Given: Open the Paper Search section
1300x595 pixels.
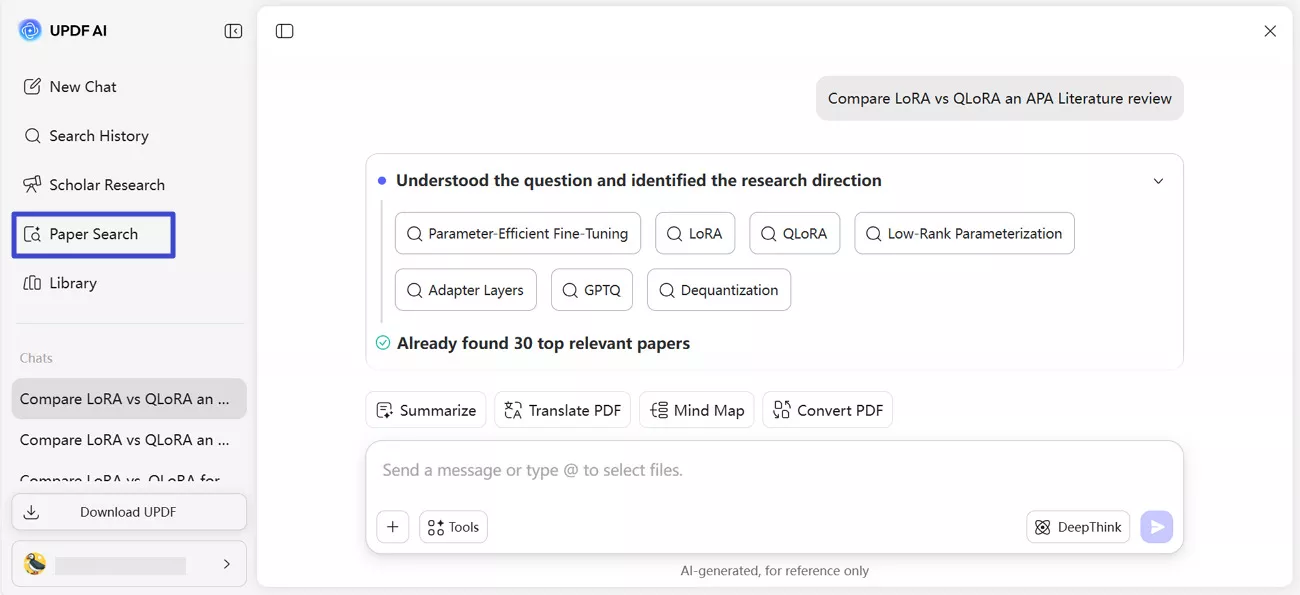Looking at the screenshot, I should click(x=93, y=234).
